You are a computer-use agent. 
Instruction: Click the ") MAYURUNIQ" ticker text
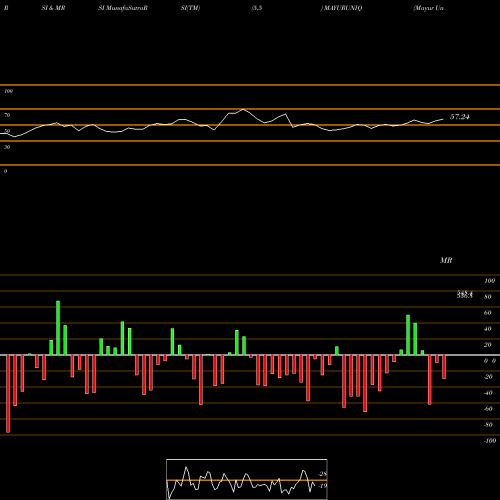click(x=341, y=8)
